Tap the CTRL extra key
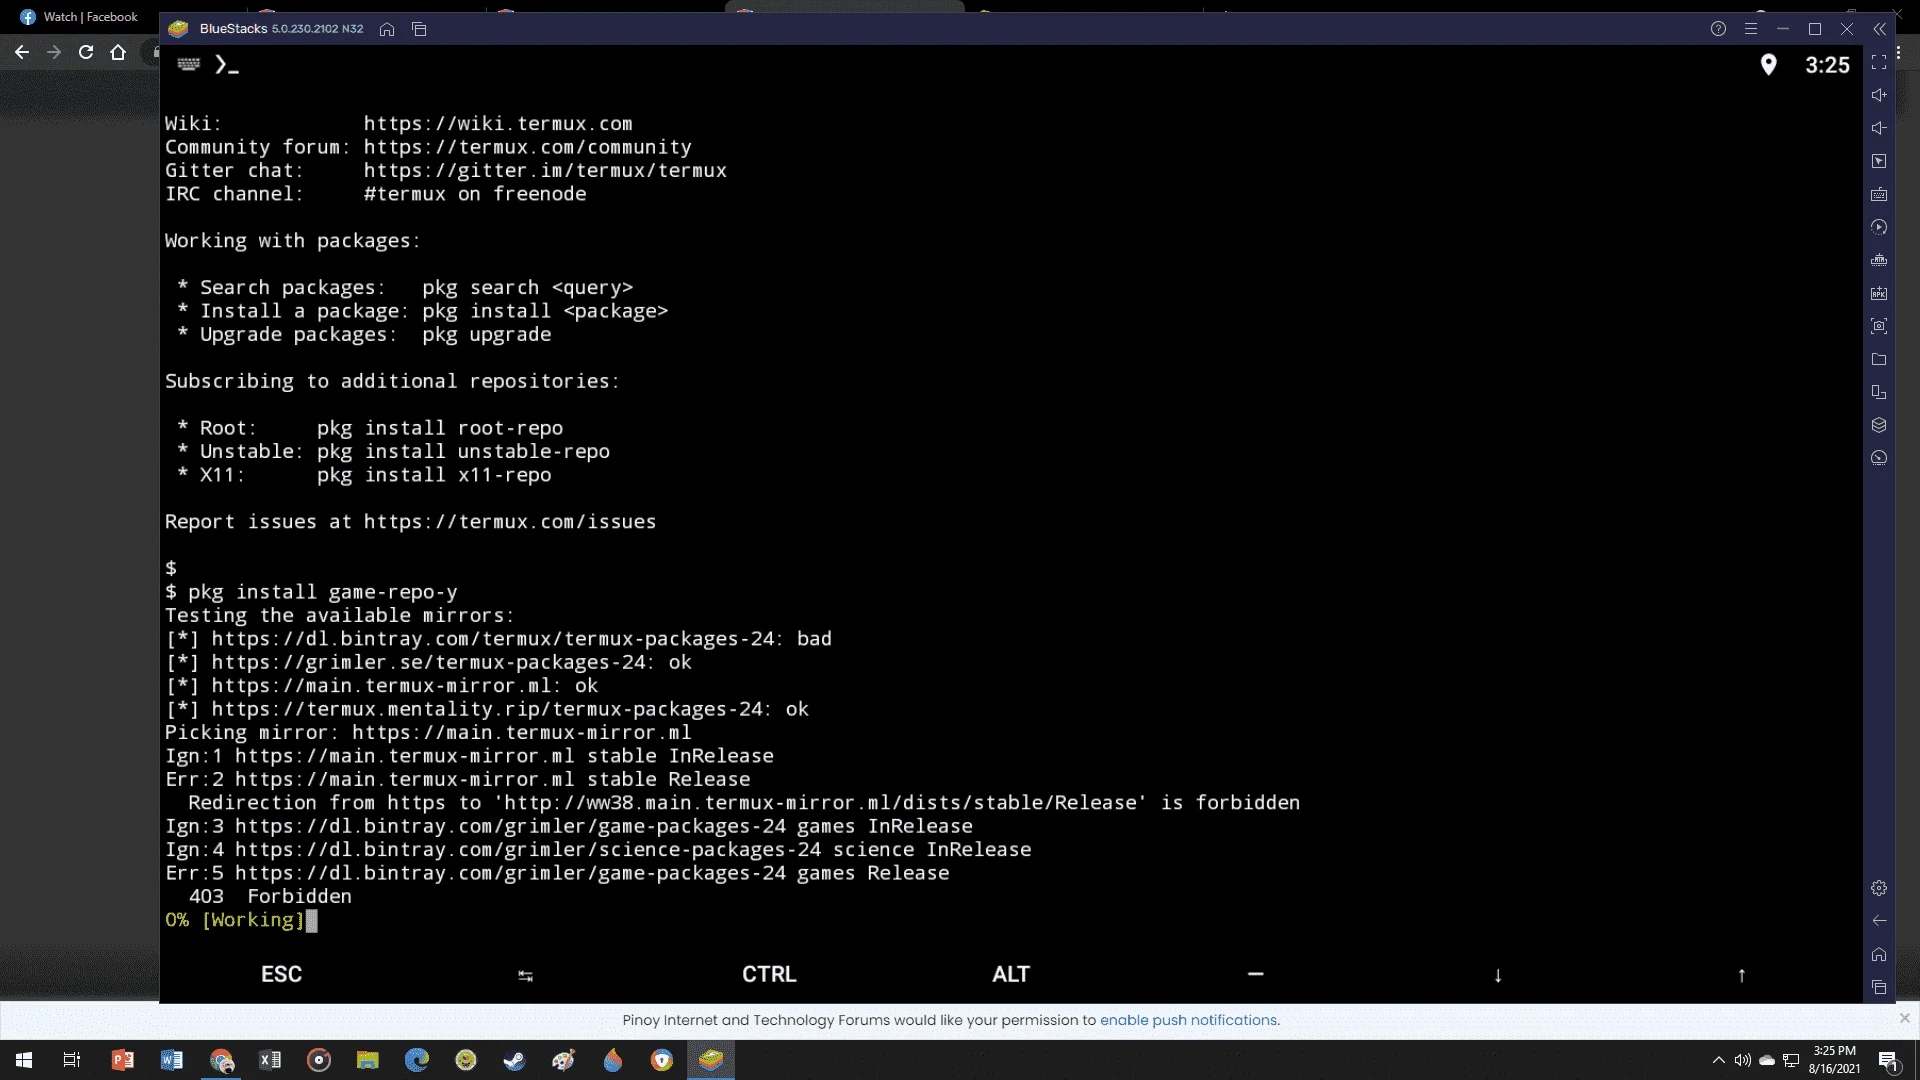Viewport: 1920px width, 1080px height. 769,974
